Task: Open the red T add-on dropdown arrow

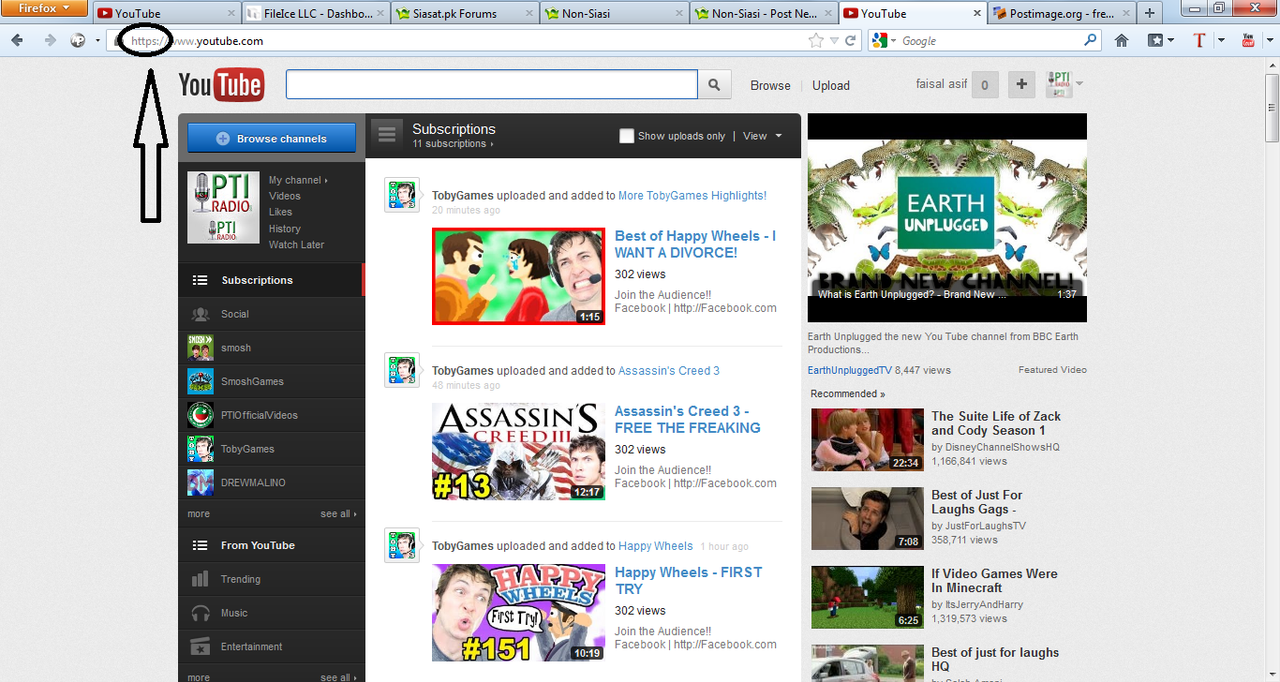Action: 1221,41
